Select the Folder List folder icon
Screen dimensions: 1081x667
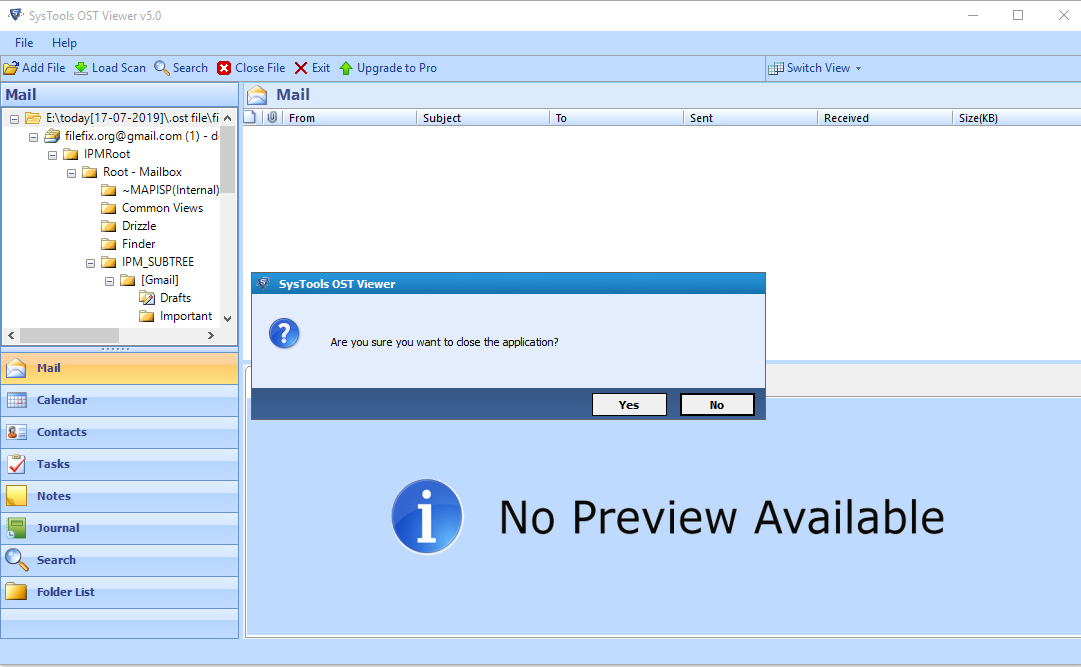click(x=17, y=592)
